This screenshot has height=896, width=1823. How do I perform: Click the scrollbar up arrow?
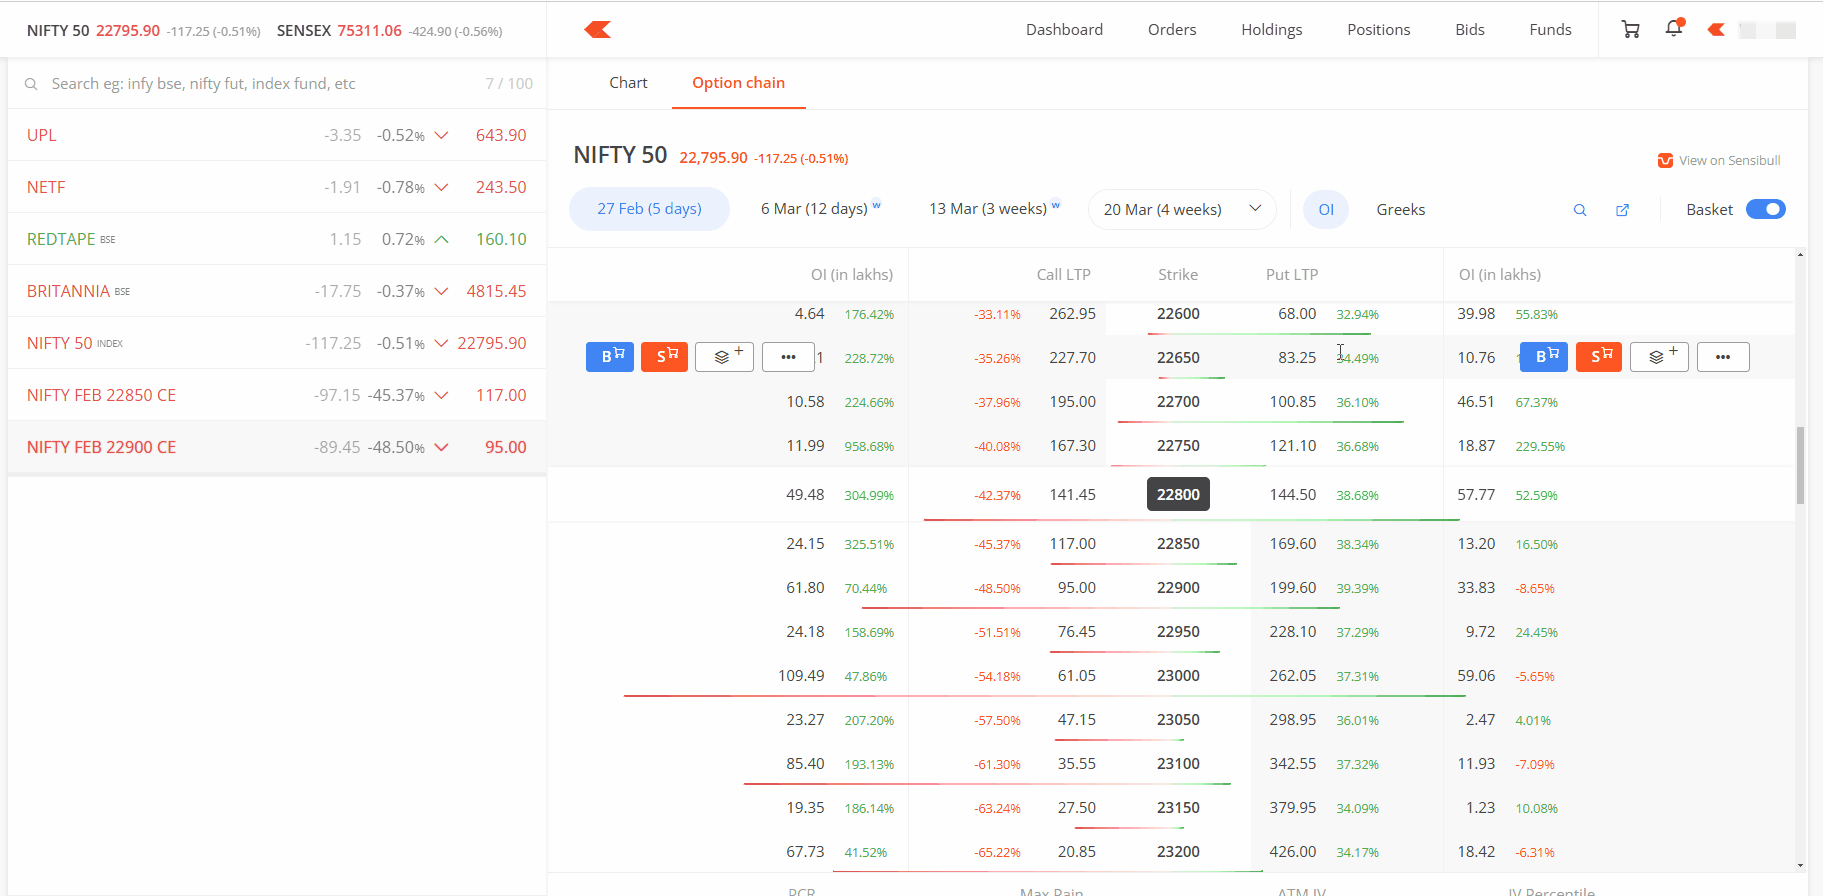point(1800,255)
